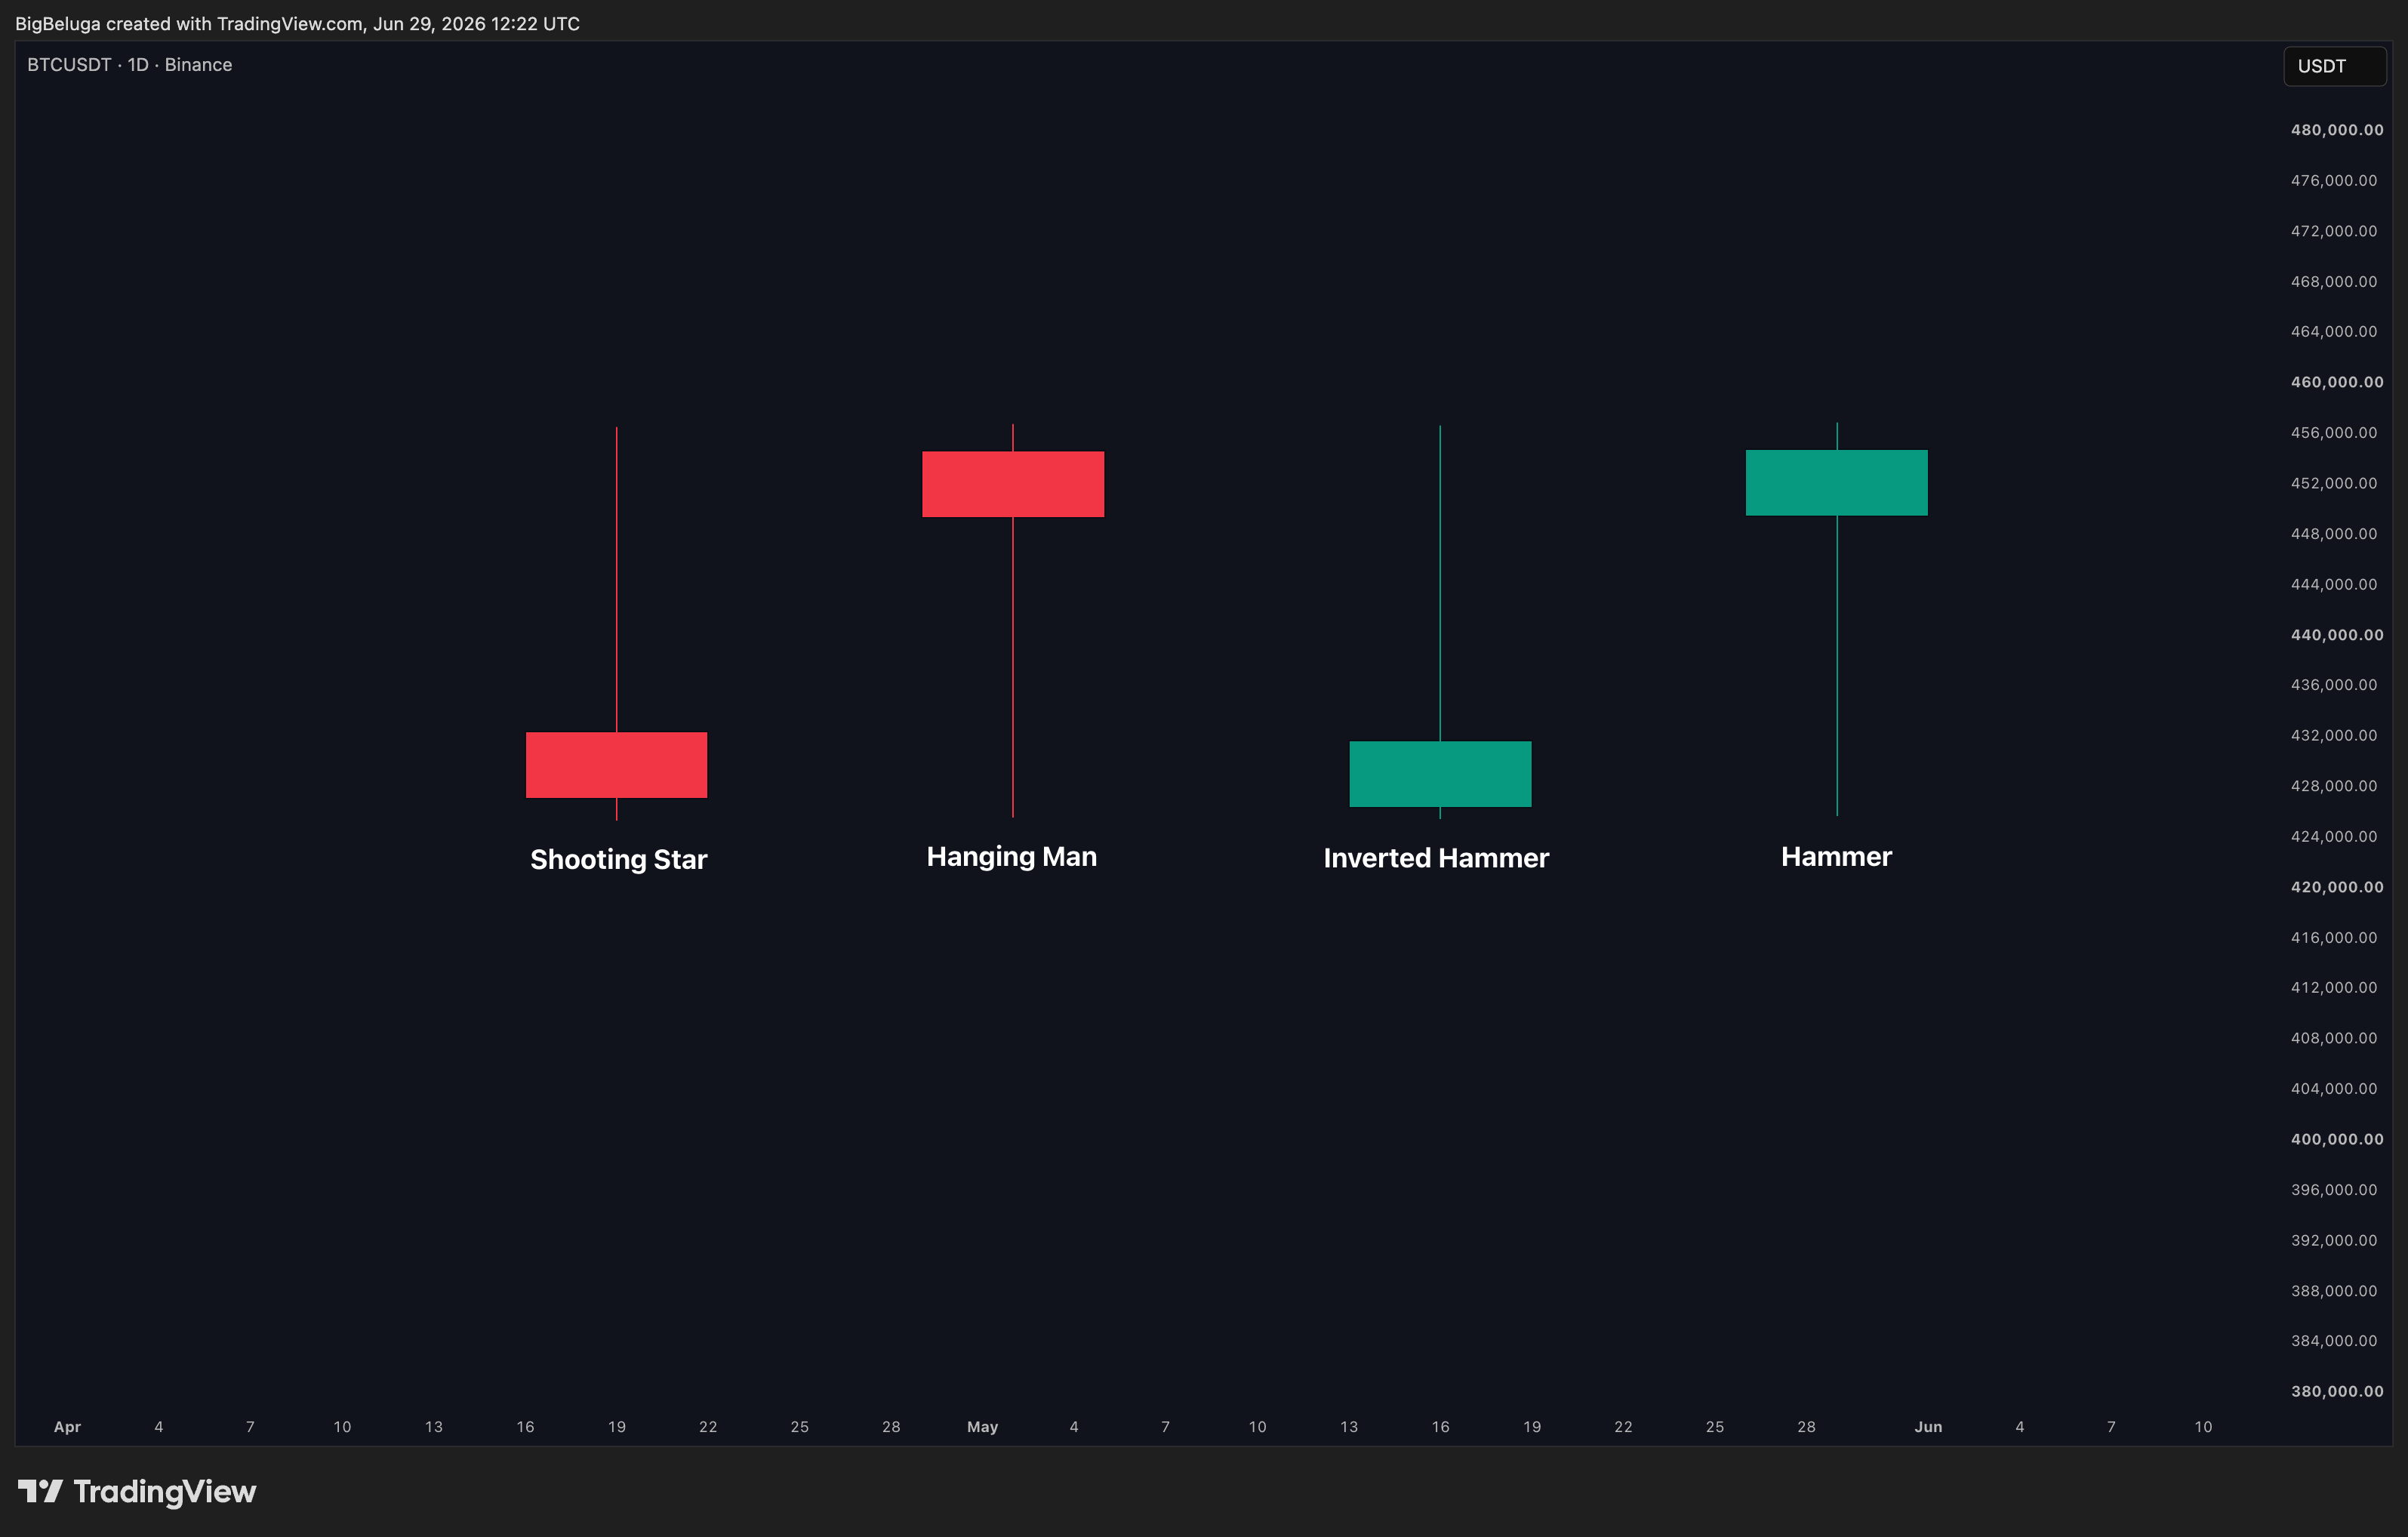The width and height of the screenshot is (2408, 1537).
Task: Click the May label on time axis
Action: click(x=982, y=1427)
